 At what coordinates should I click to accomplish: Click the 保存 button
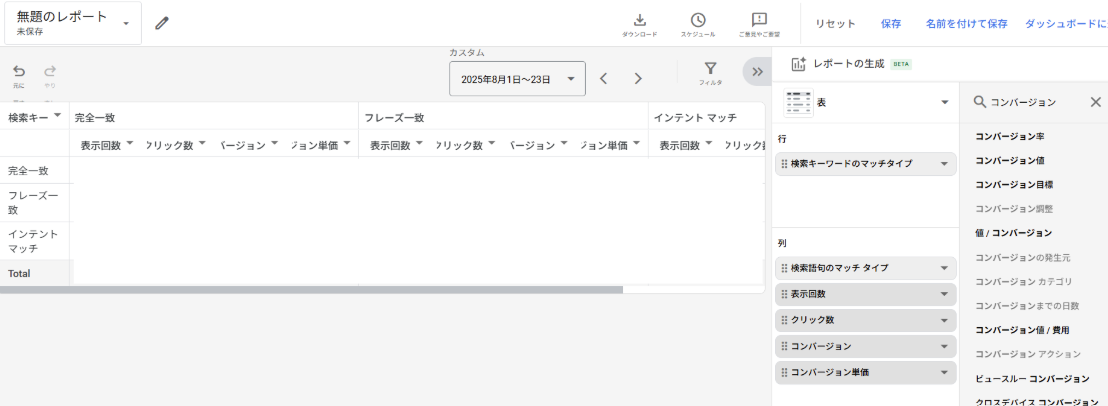[891, 24]
